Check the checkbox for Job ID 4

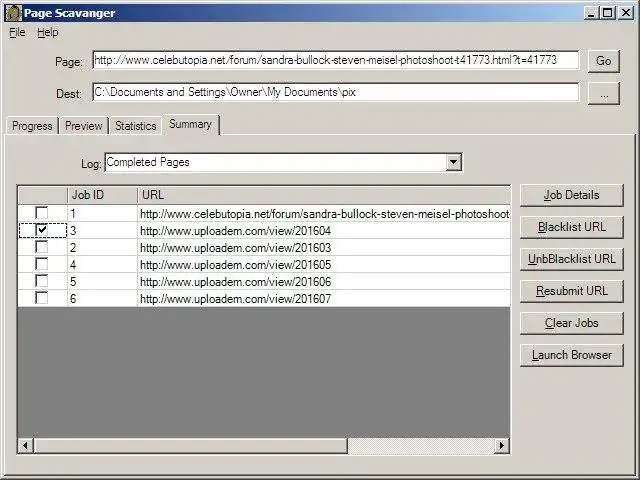(x=41, y=264)
